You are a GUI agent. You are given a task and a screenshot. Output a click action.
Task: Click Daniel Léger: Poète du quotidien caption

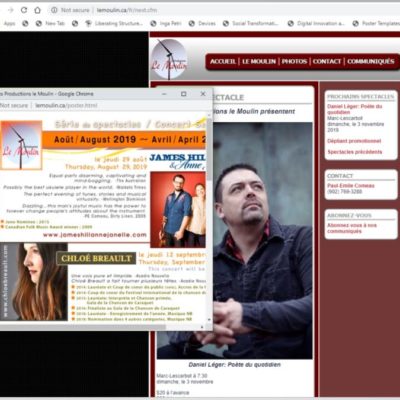[x=235, y=365]
